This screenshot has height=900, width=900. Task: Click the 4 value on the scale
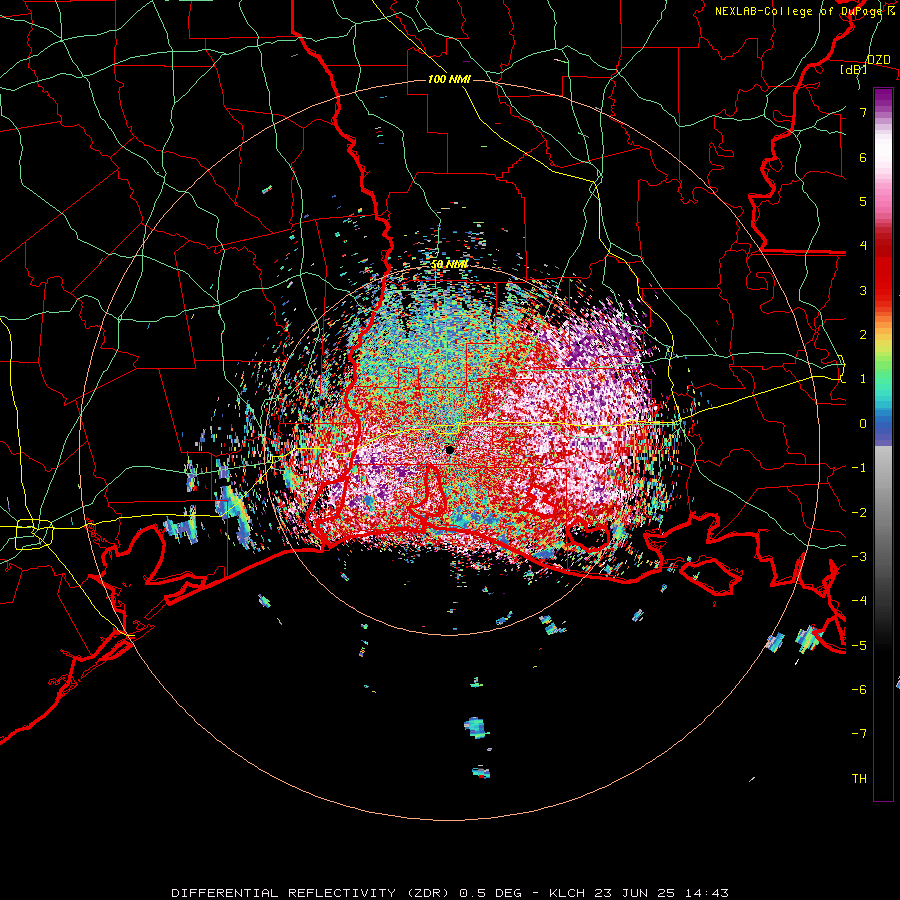pyautogui.click(x=863, y=246)
